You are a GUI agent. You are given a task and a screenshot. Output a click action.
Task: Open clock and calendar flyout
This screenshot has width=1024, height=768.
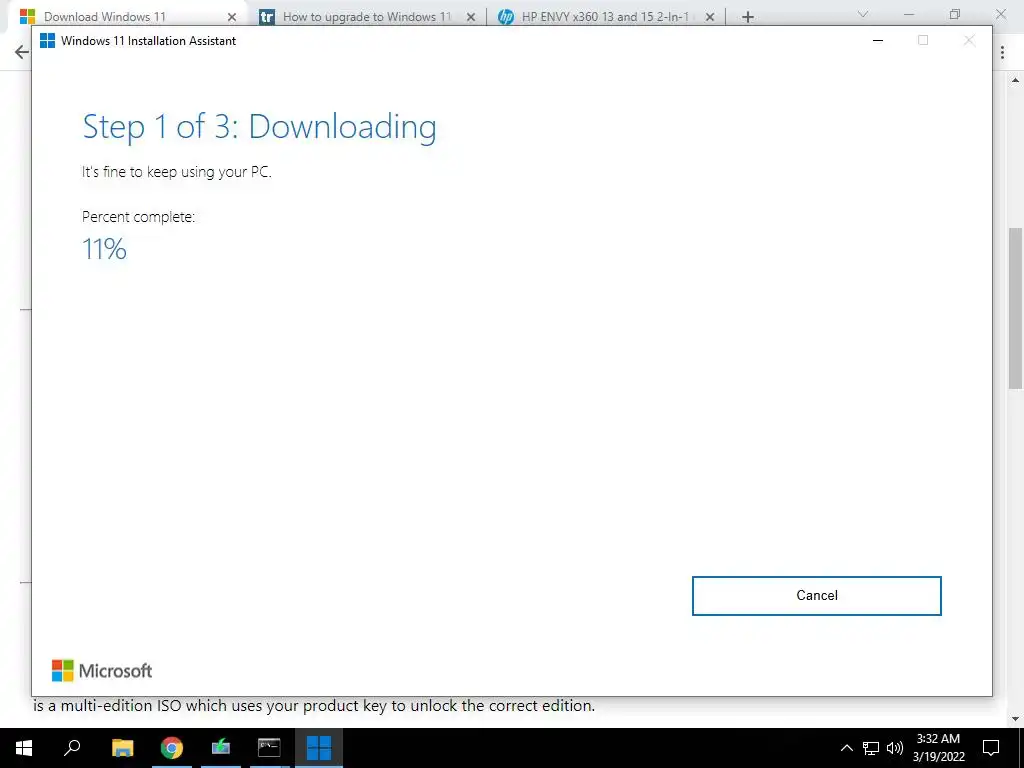[938, 748]
